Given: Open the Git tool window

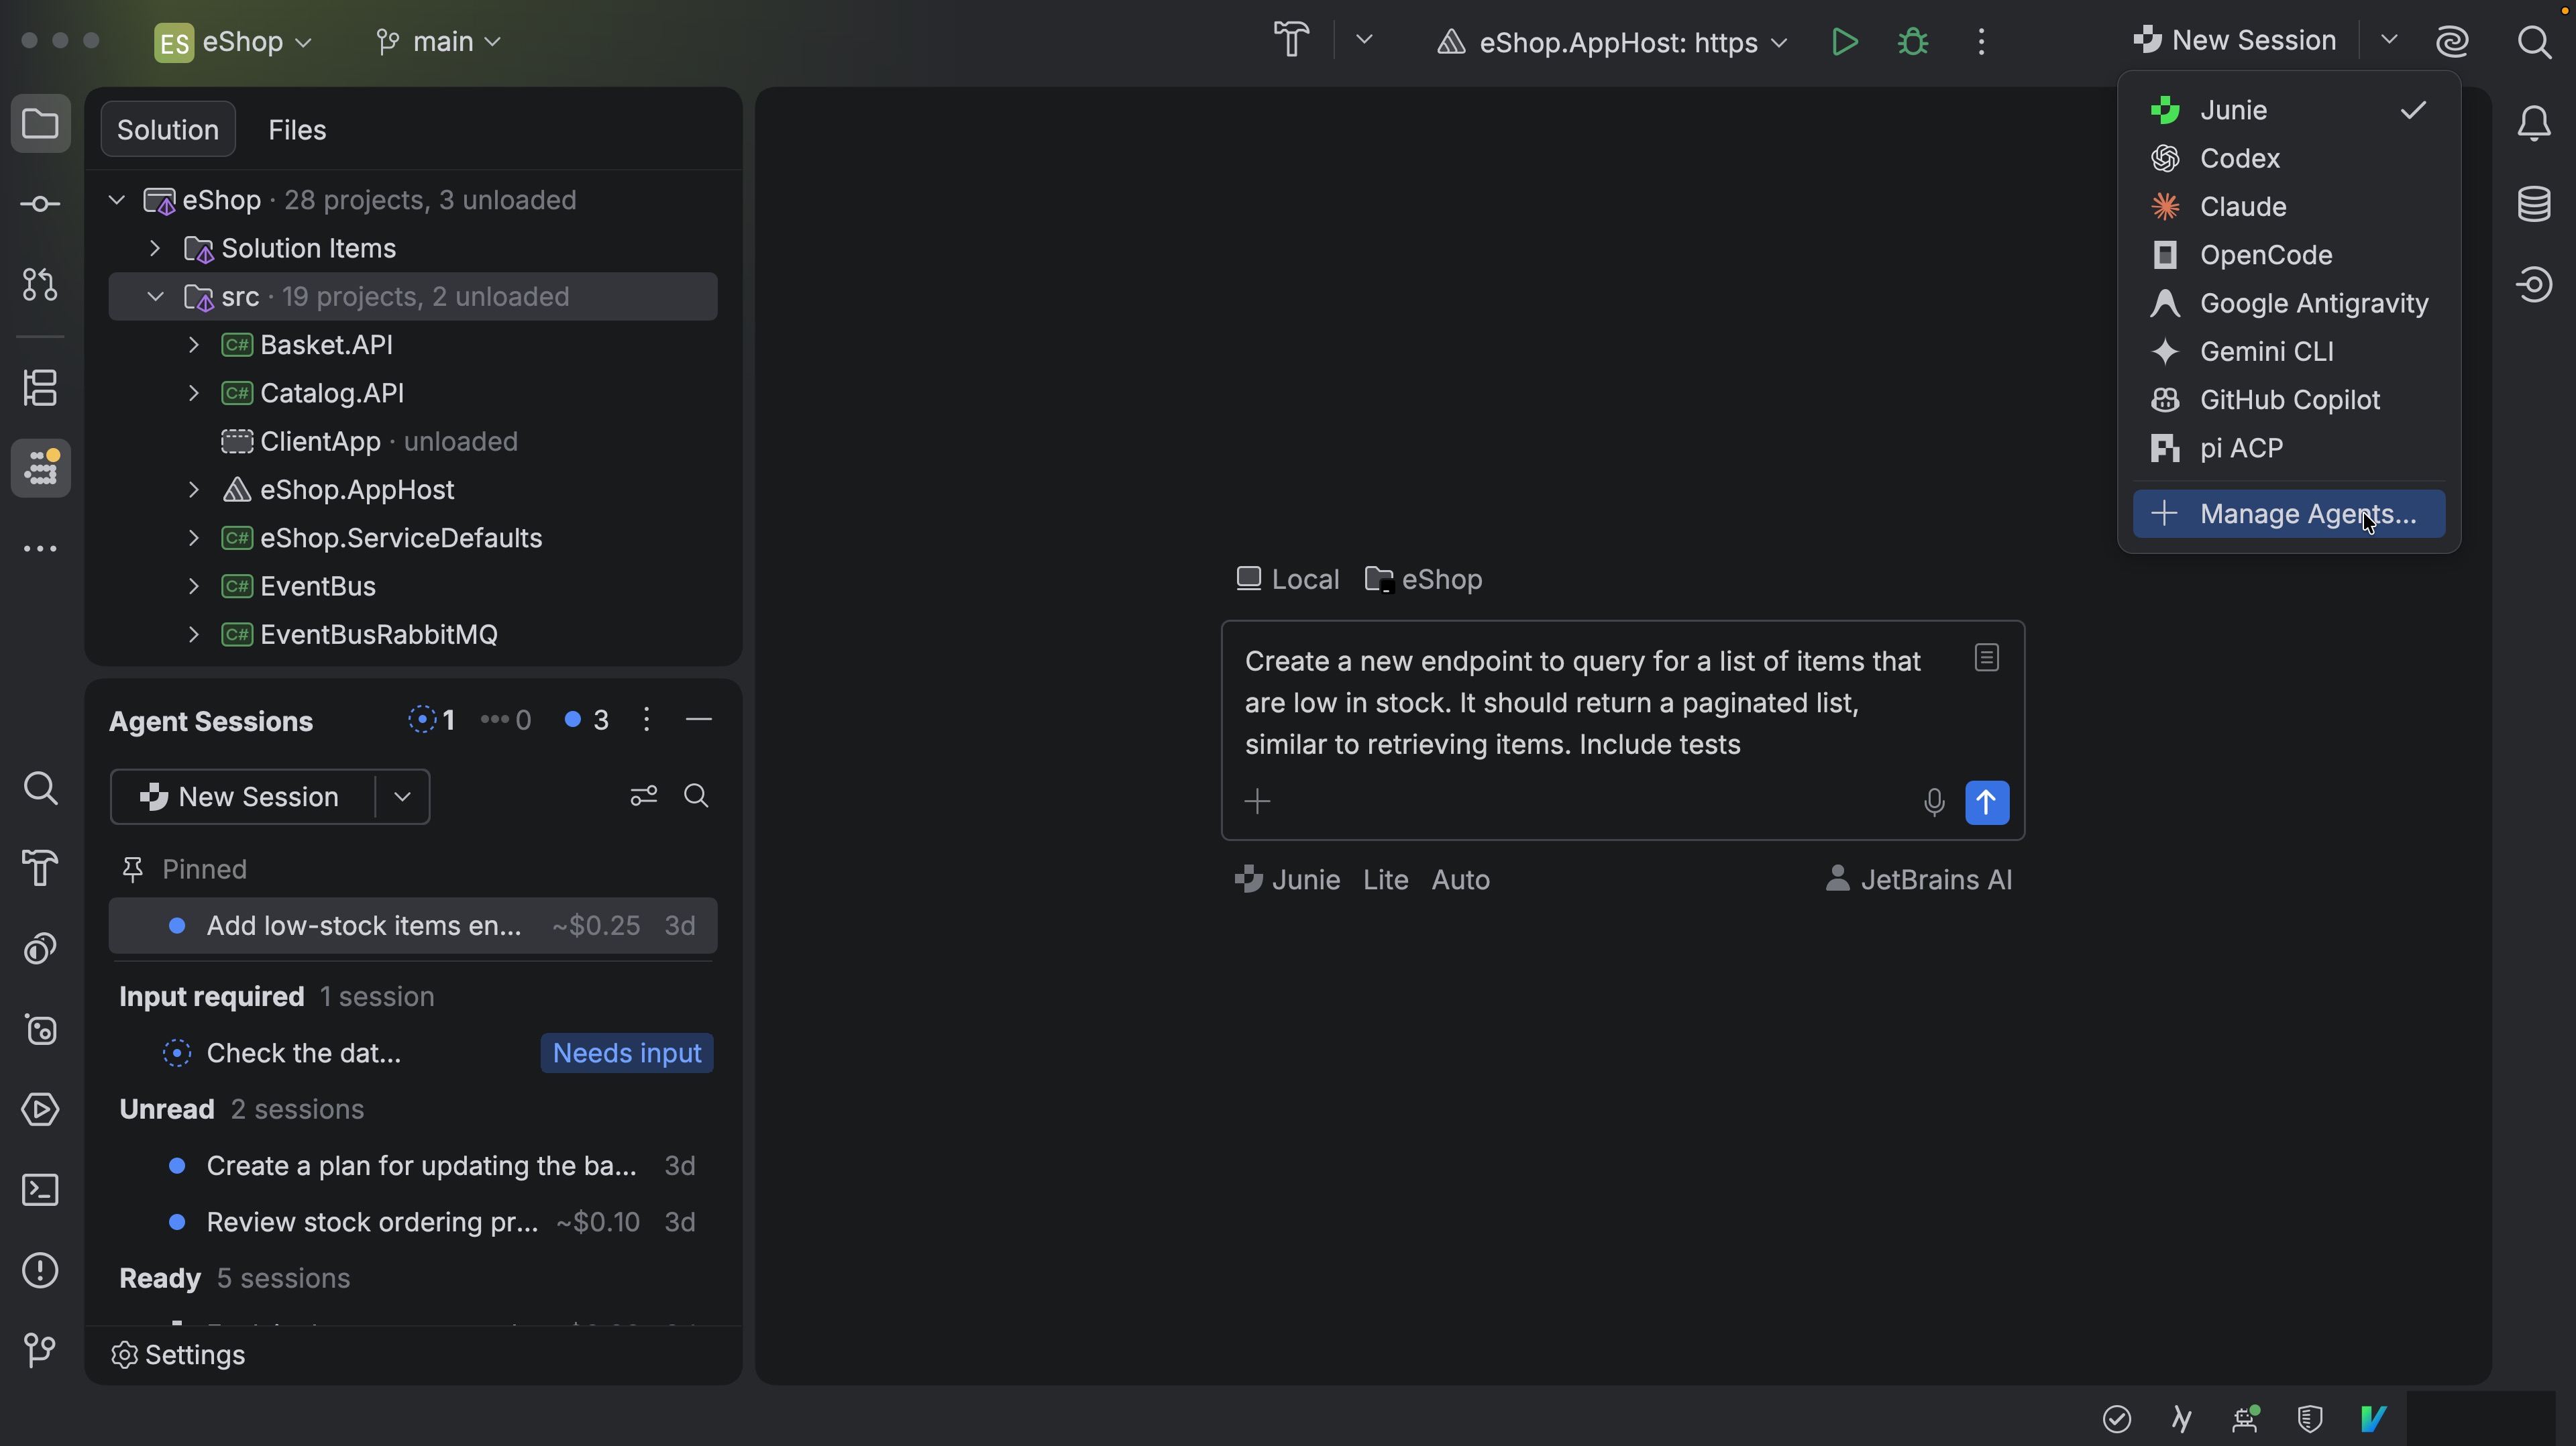Looking at the screenshot, I should [x=40, y=1351].
